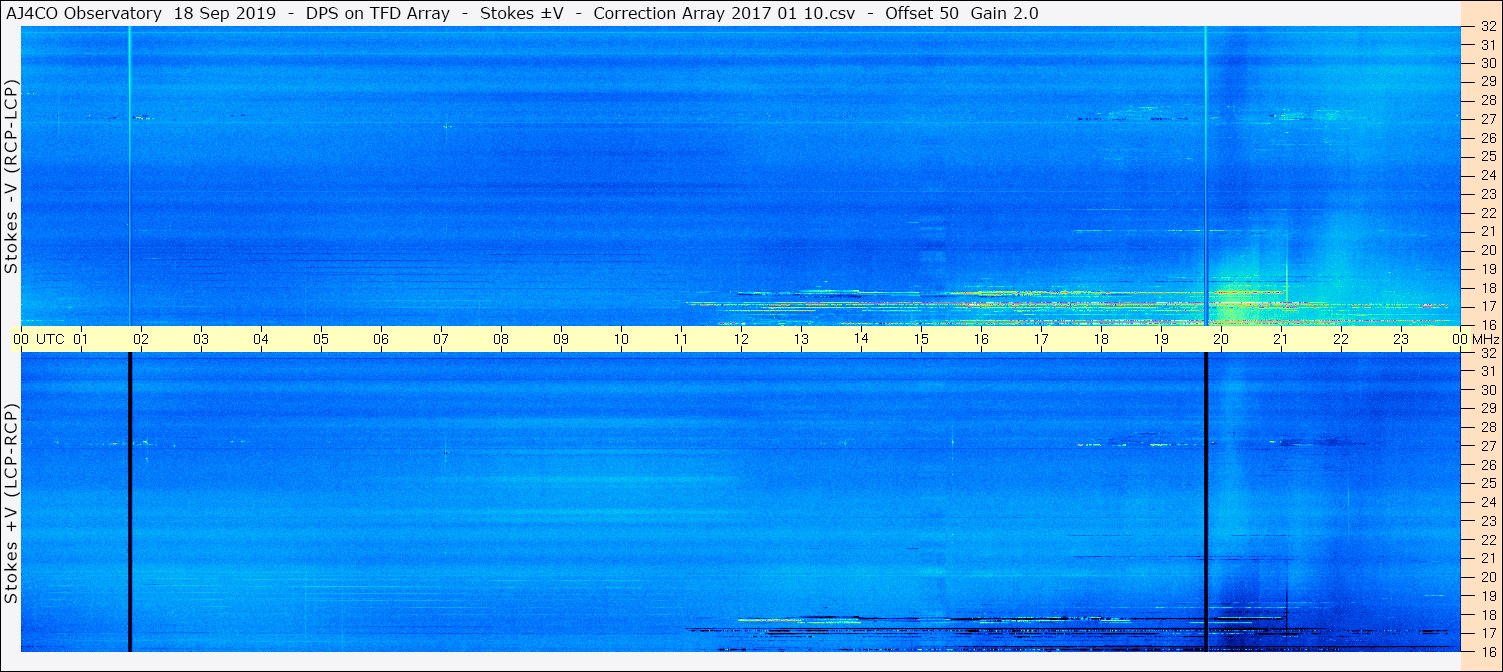1503x672 pixels.
Task: Click the '16' hour label on the time axis
Action: (981, 339)
